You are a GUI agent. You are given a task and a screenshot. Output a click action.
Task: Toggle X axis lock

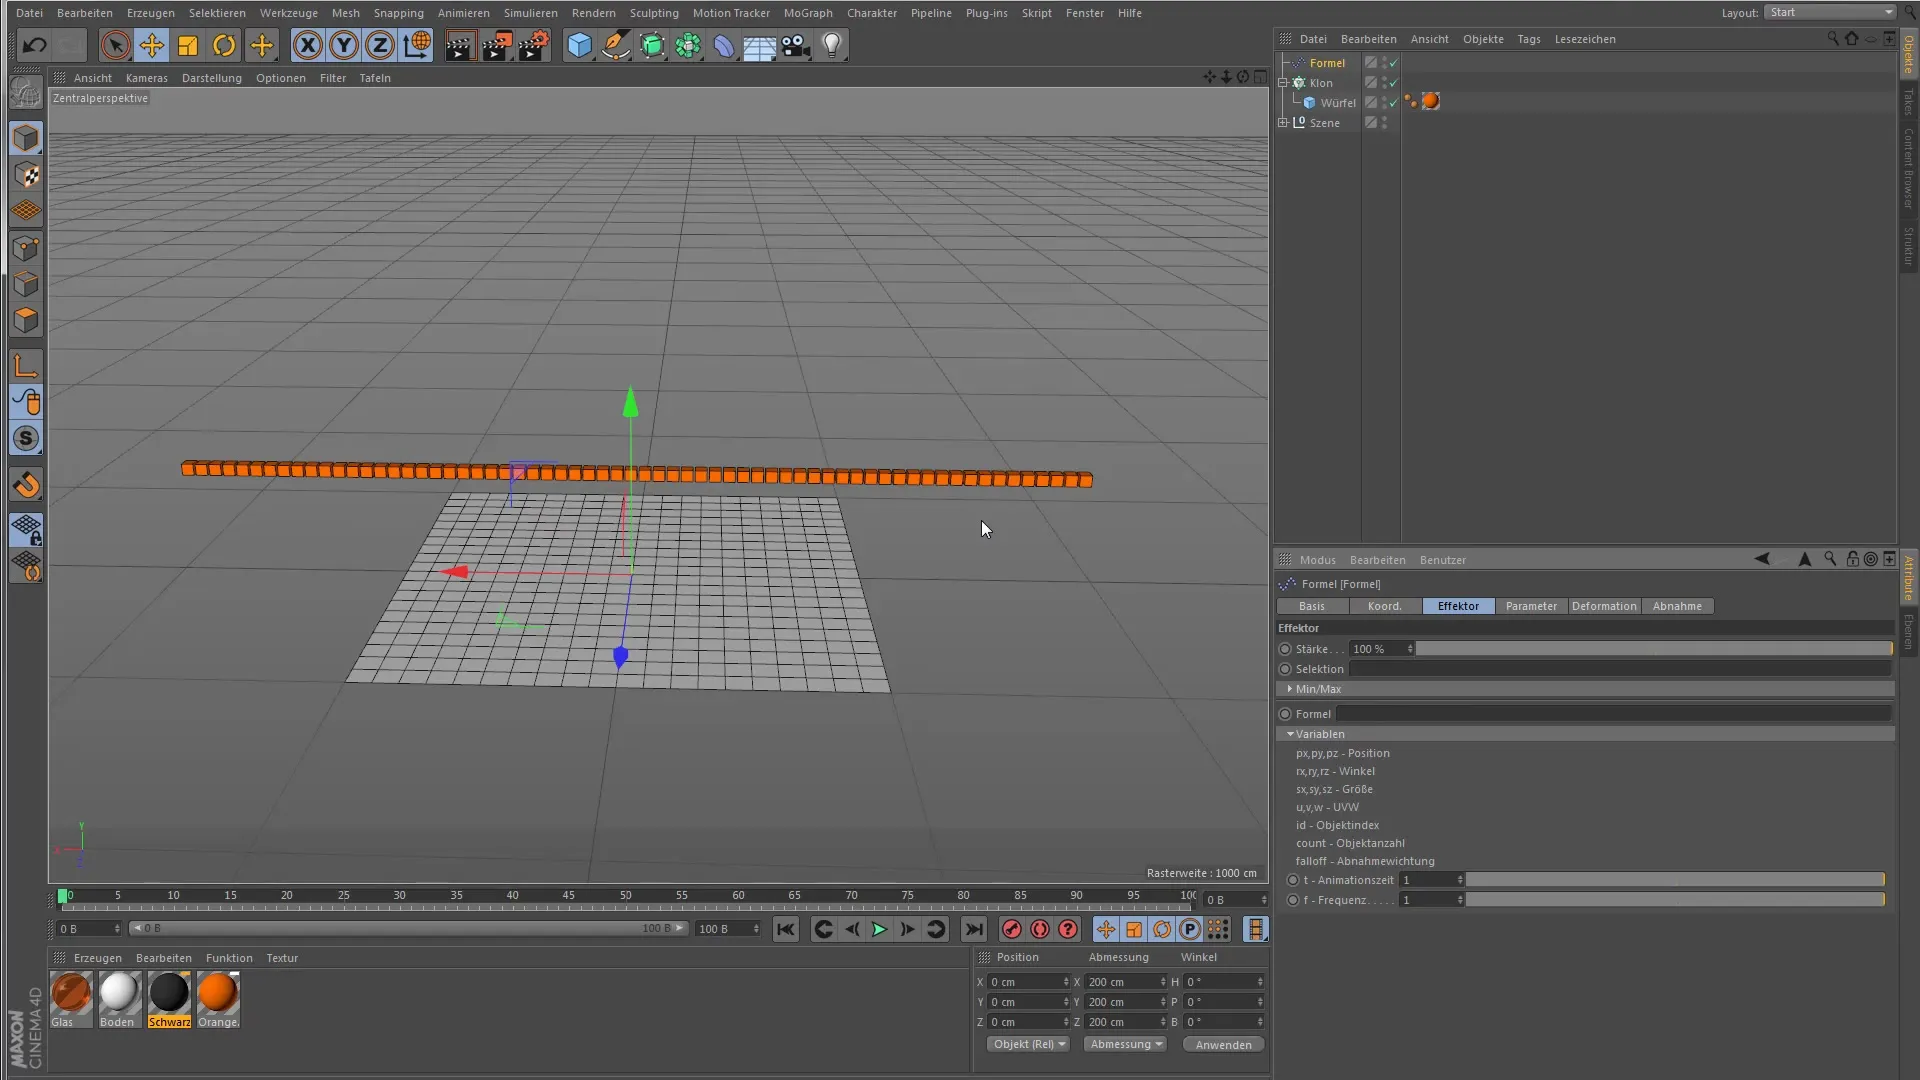tap(308, 45)
